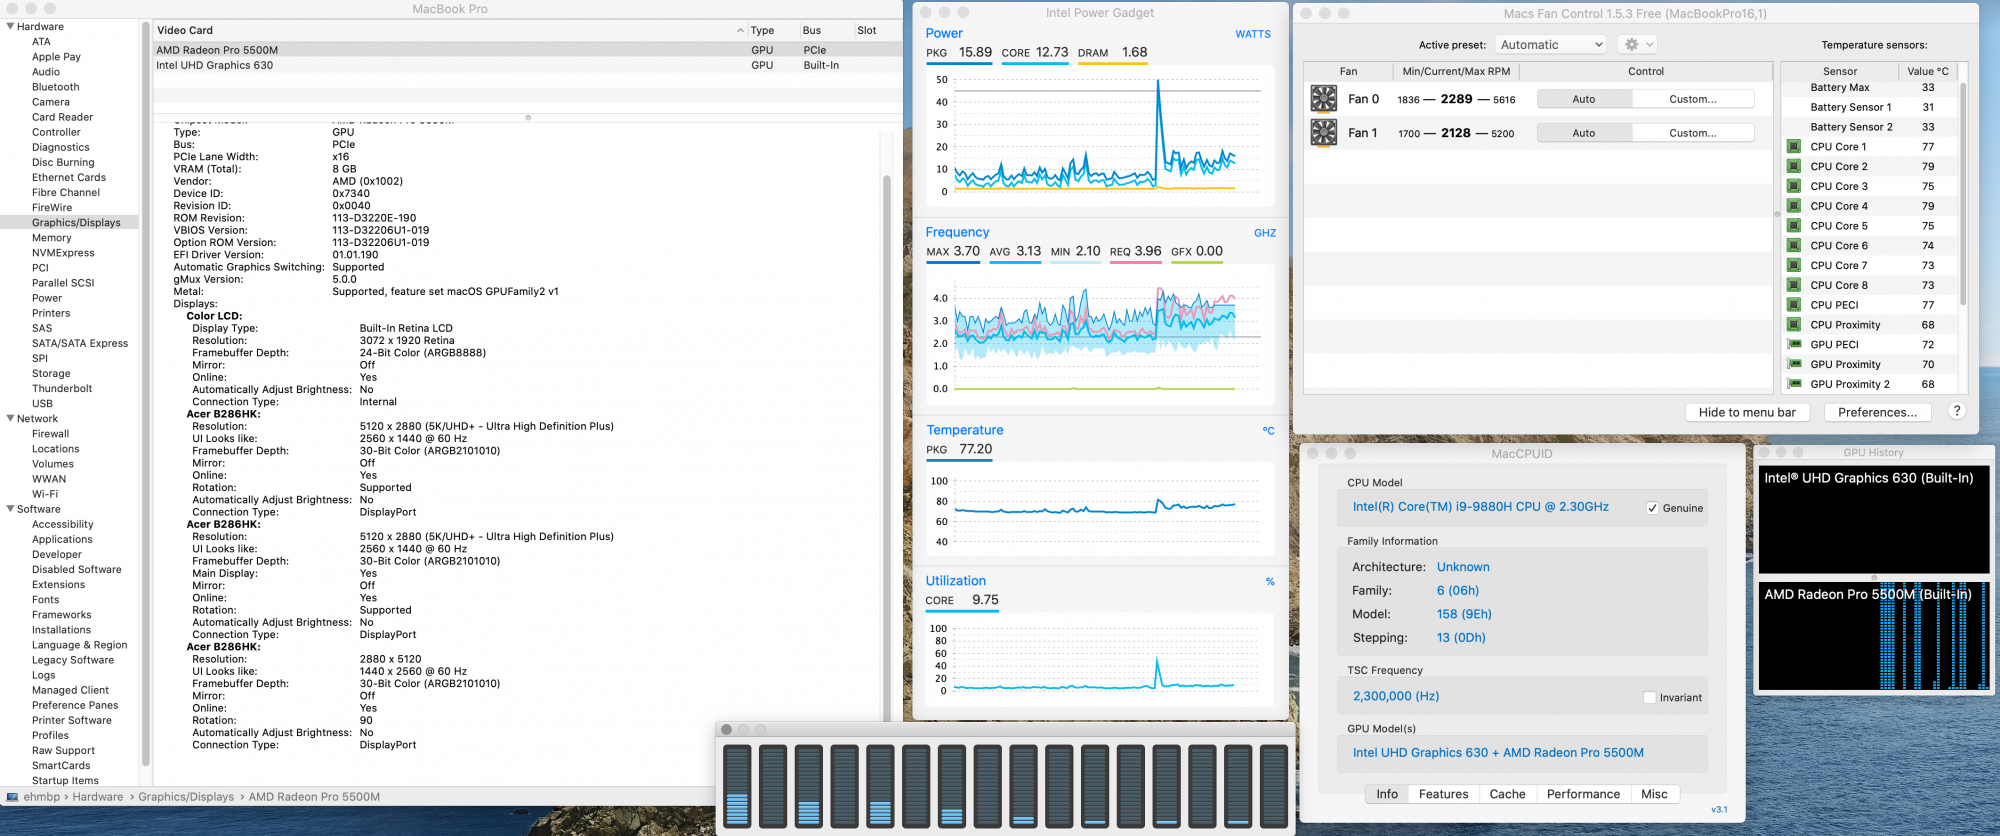Click the Fan 0 fan icon
Screen dimensions: 2000x836
[x=1323, y=98]
